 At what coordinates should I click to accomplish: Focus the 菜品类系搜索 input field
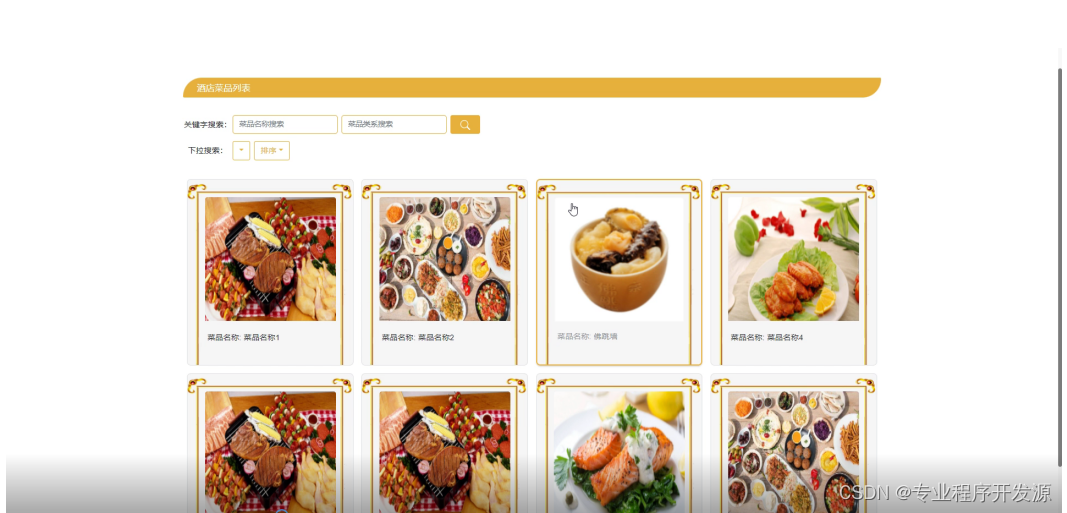pyautogui.click(x=394, y=125)
